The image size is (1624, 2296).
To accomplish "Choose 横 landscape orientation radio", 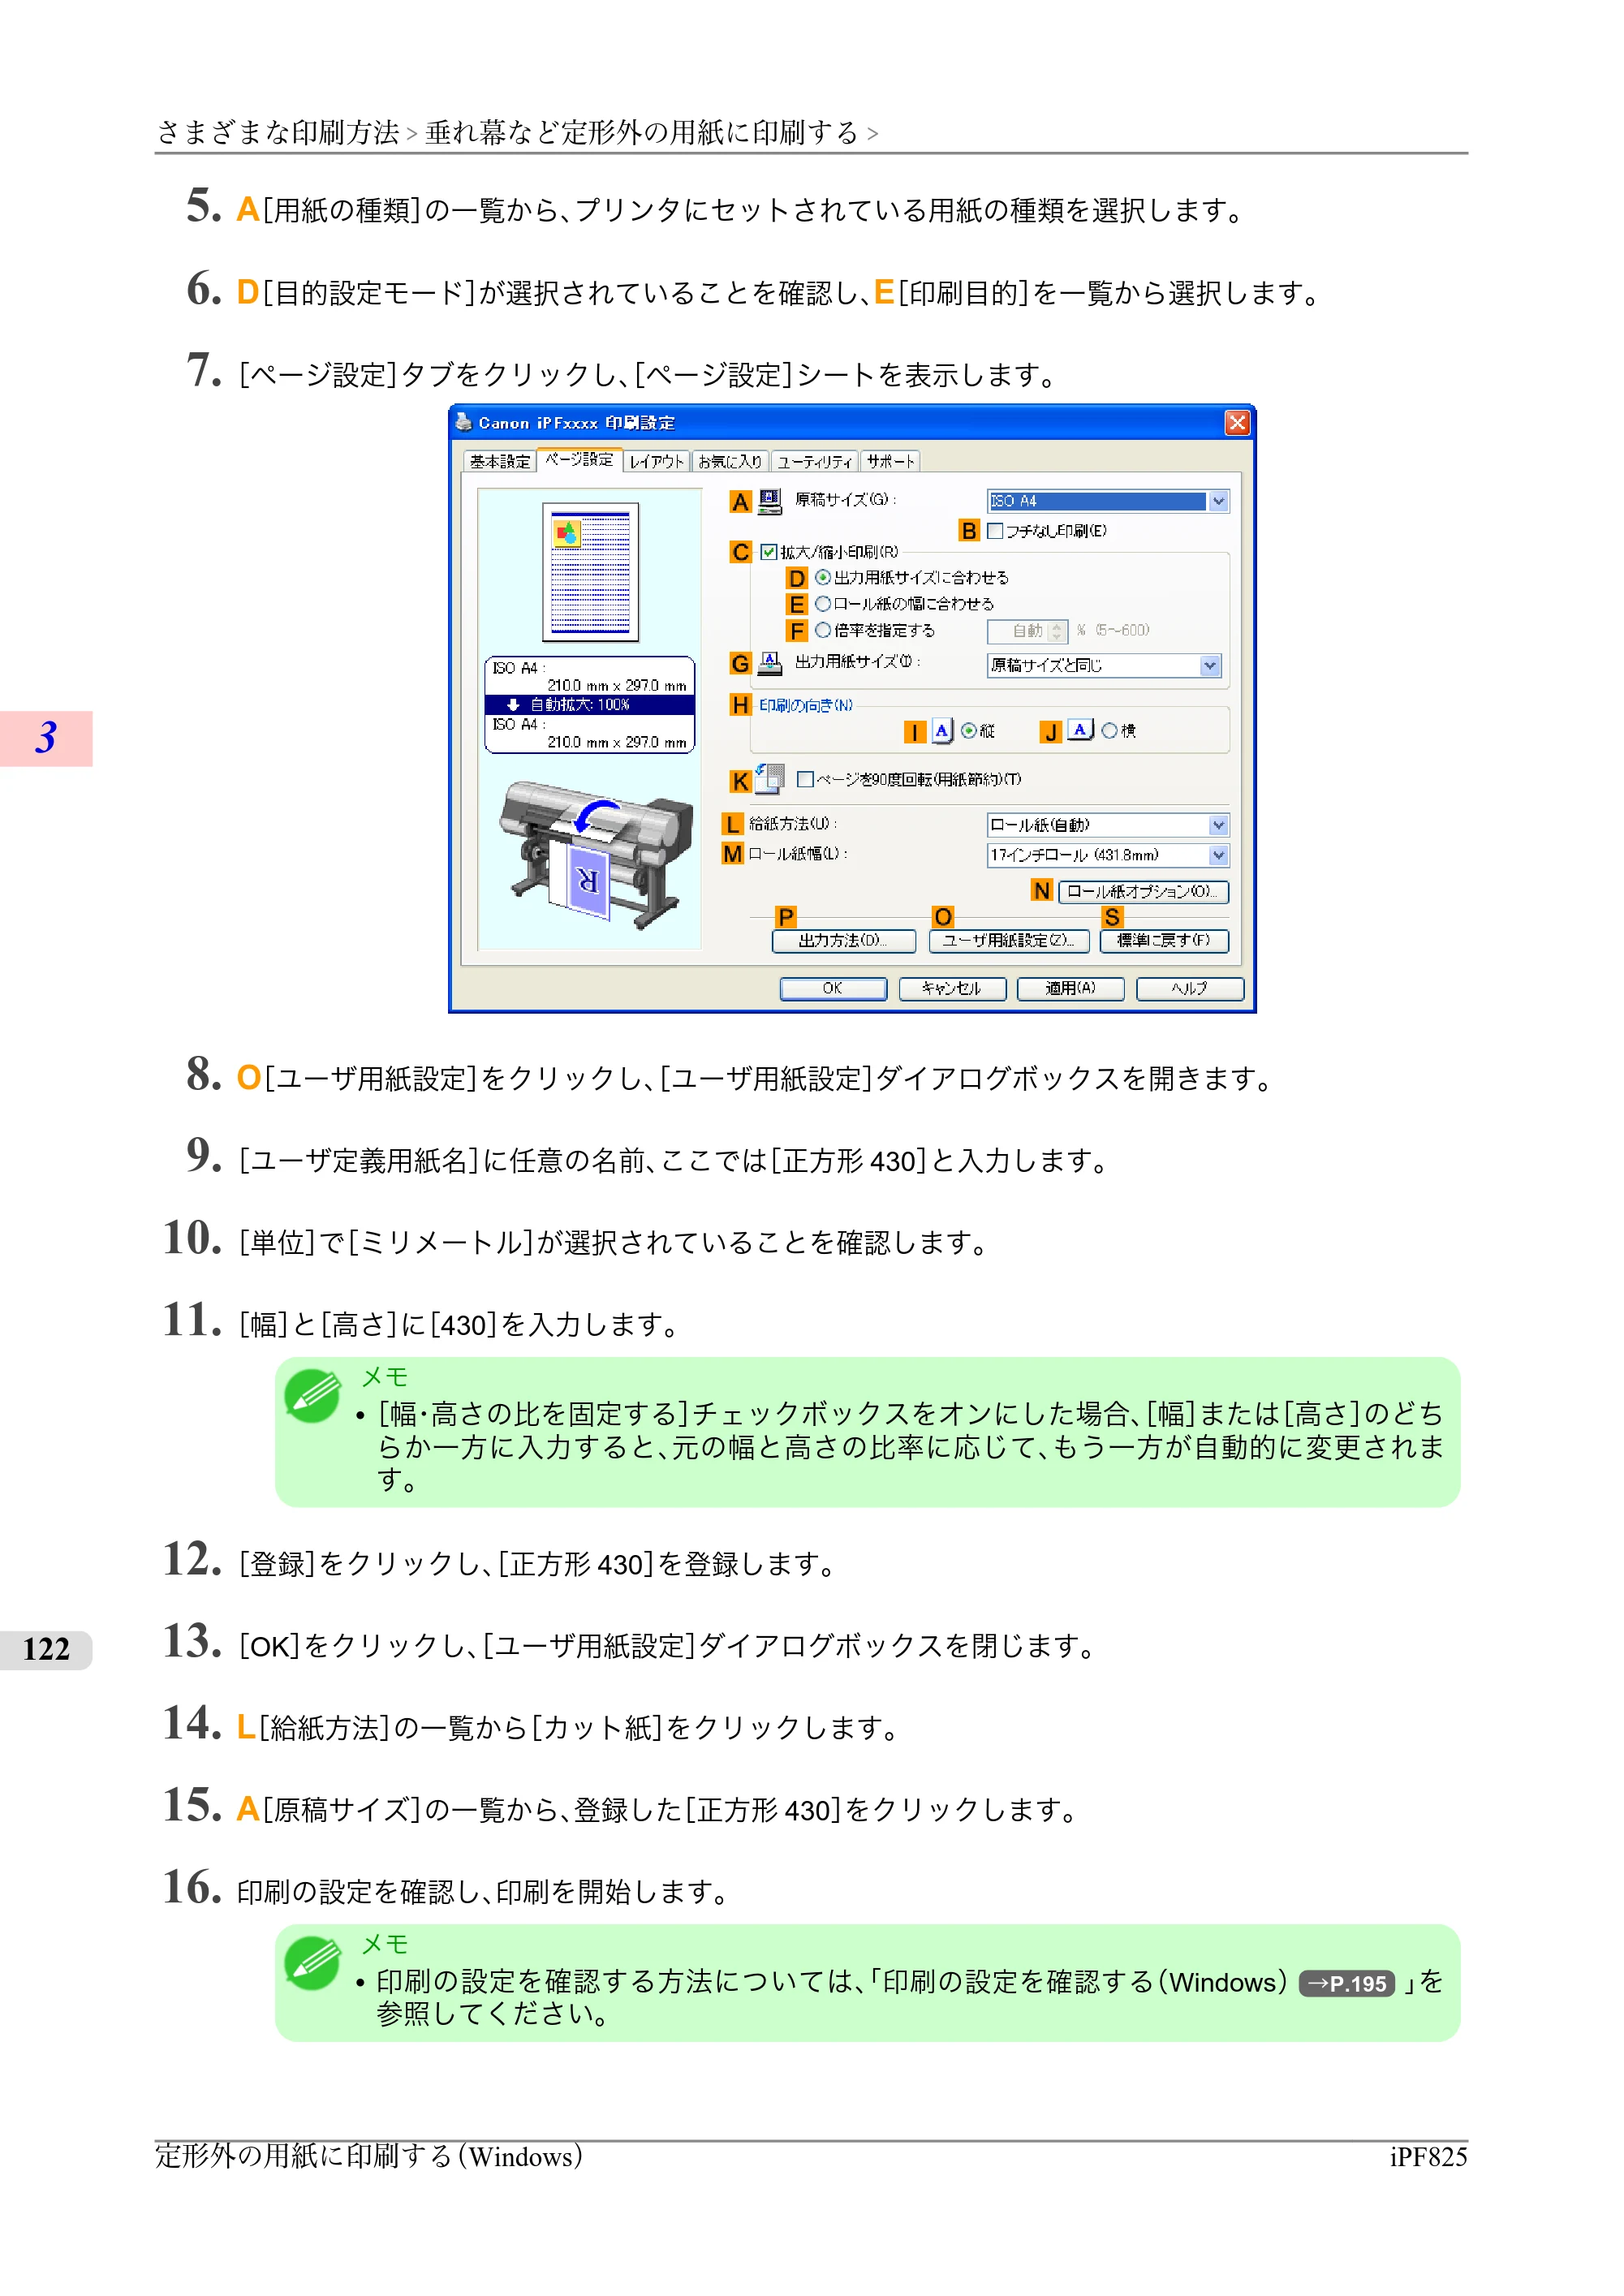I will tap(1109, 731).
